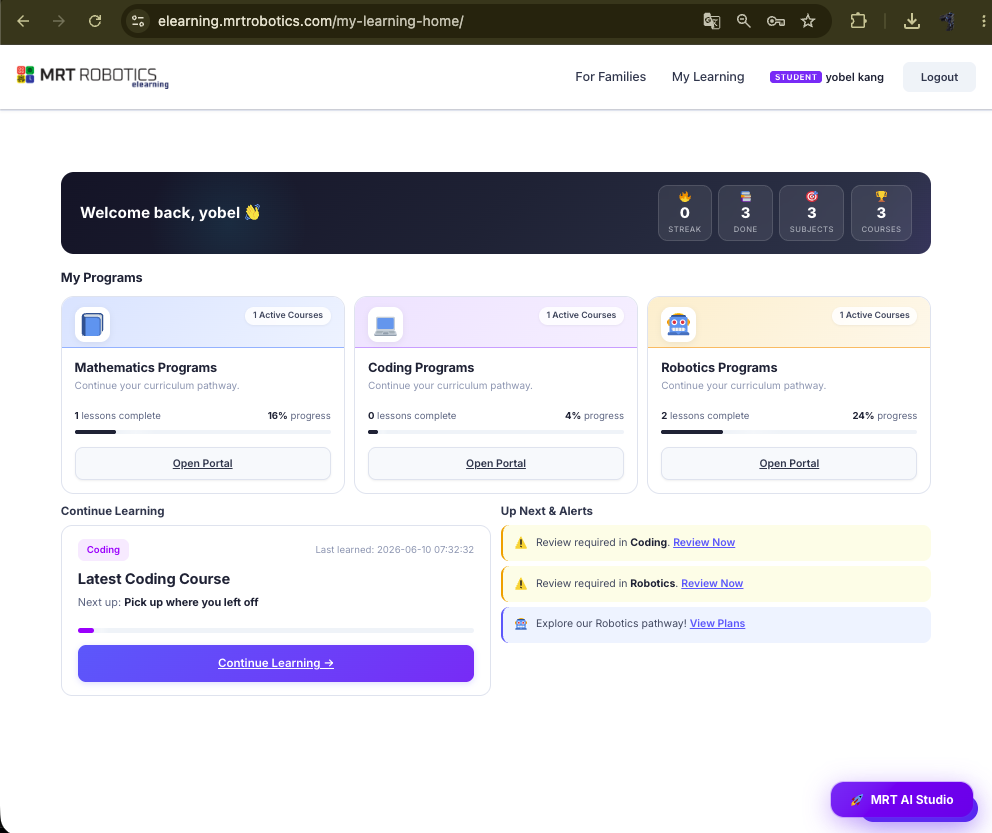Click the My Programs section heading
992x833 pixels.
[101, 278]
